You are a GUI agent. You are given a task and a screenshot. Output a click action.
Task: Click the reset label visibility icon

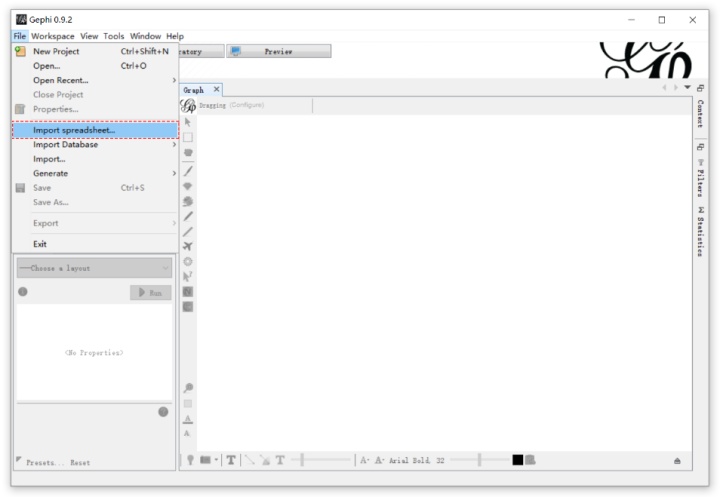tap(186, 433)
